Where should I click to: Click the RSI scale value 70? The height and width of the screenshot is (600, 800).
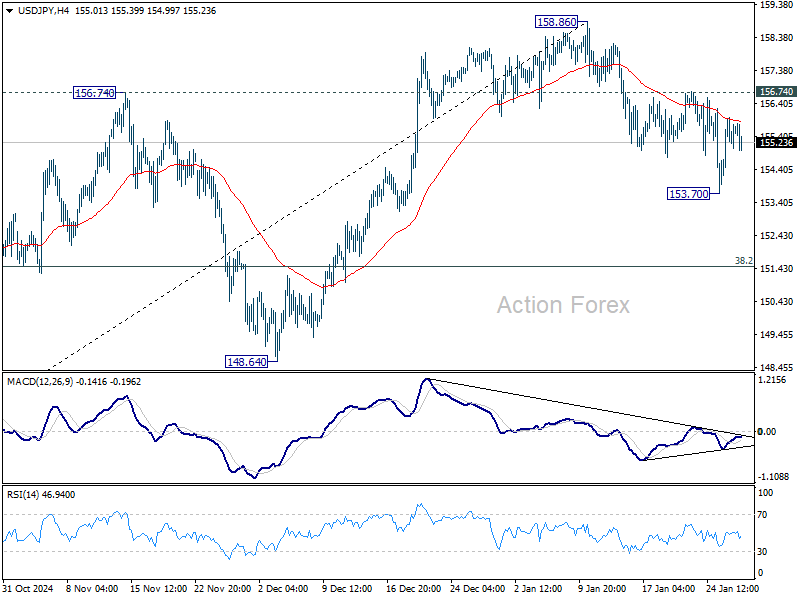point(762,515)
